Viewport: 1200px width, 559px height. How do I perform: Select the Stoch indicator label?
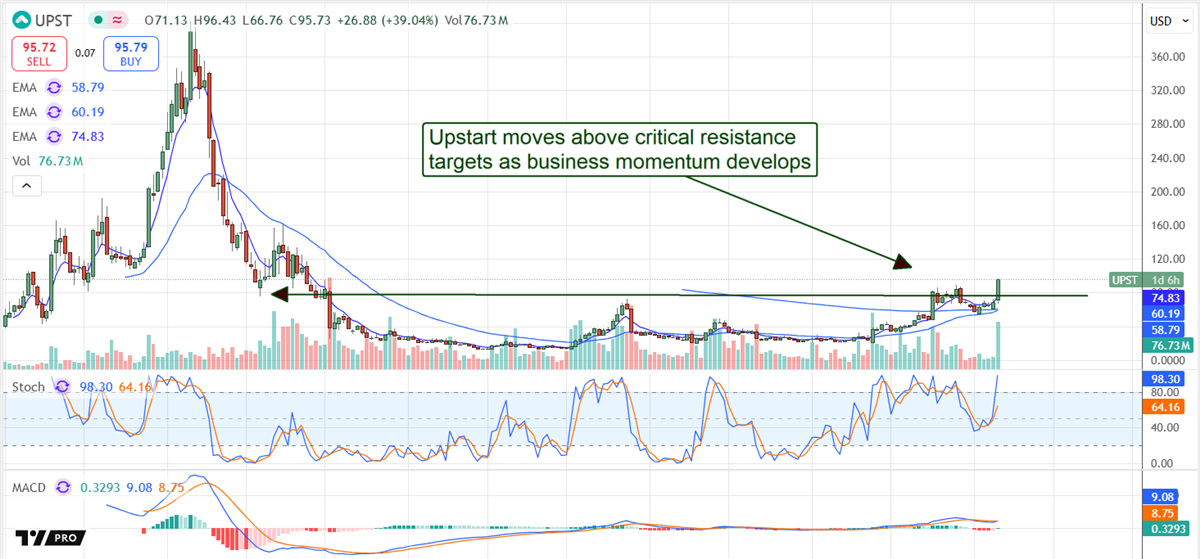tap(29, 387)
